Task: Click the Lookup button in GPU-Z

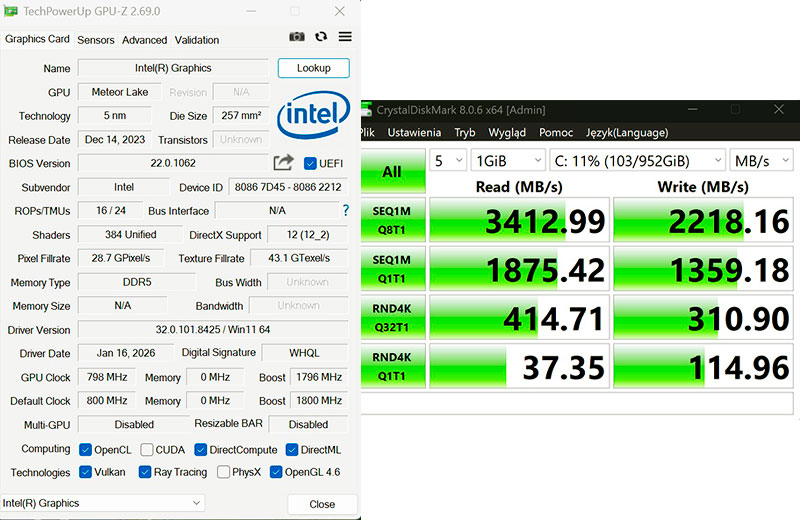Action: pyautogui.click(x=314, y=68)
